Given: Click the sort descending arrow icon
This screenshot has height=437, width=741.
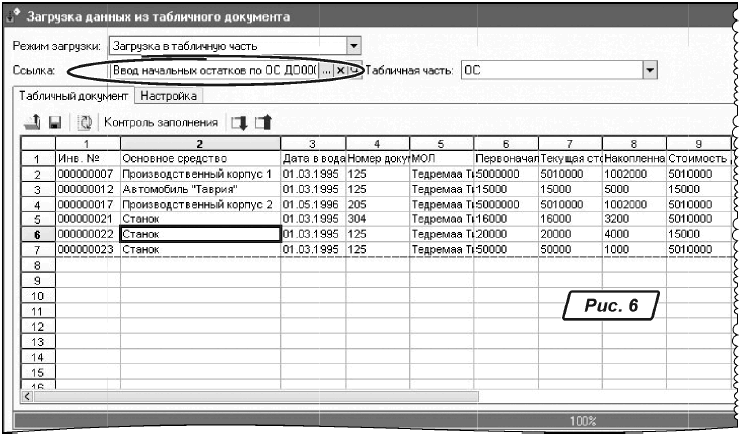Looking at the screenshot, I should click(x=238, y=123).
